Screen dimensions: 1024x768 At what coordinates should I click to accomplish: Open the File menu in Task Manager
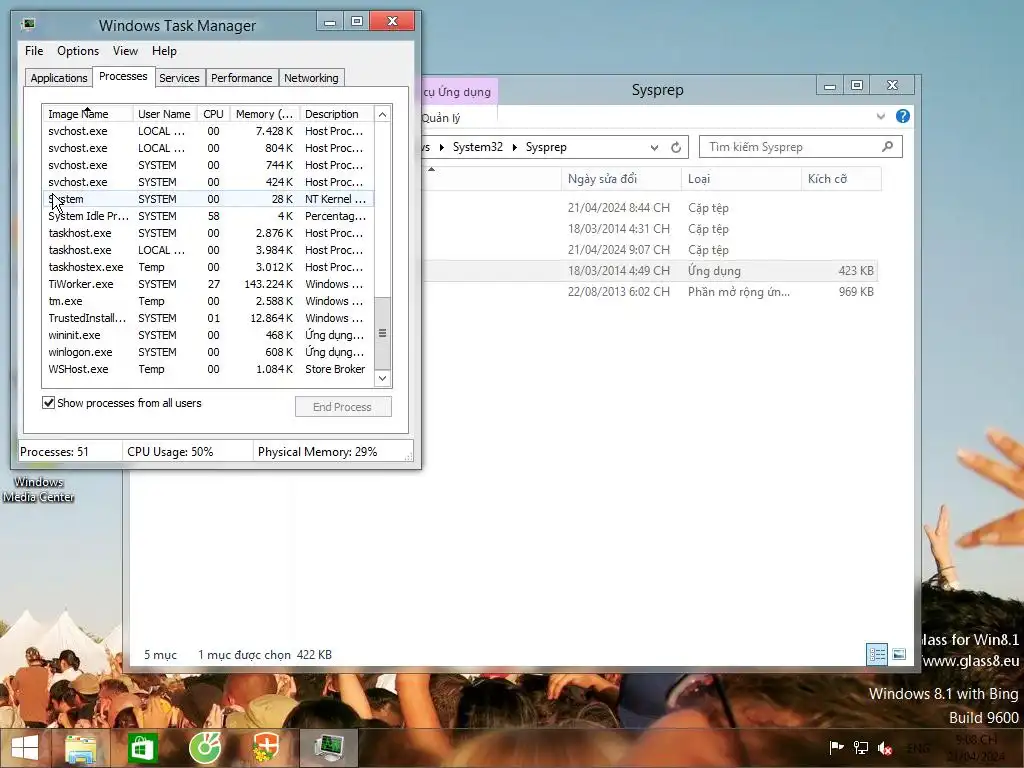[34, 51]
